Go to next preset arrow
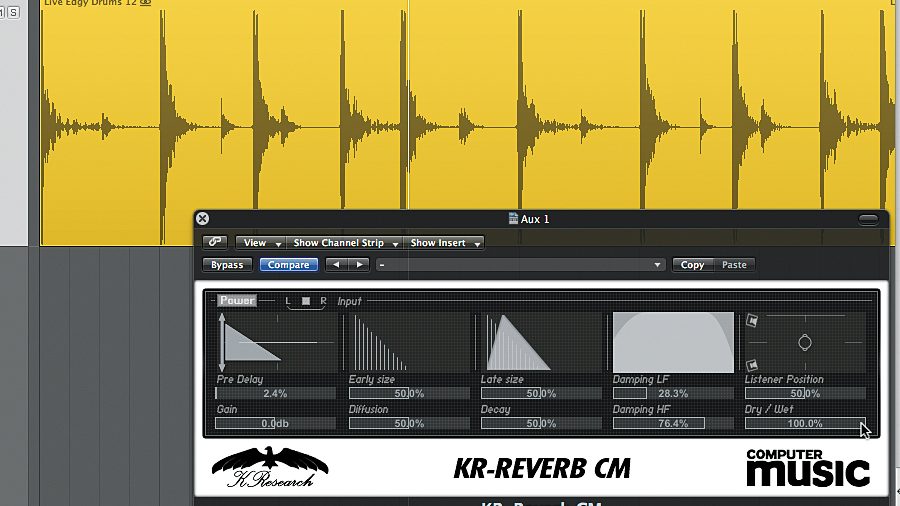 [x=359, y=264]
